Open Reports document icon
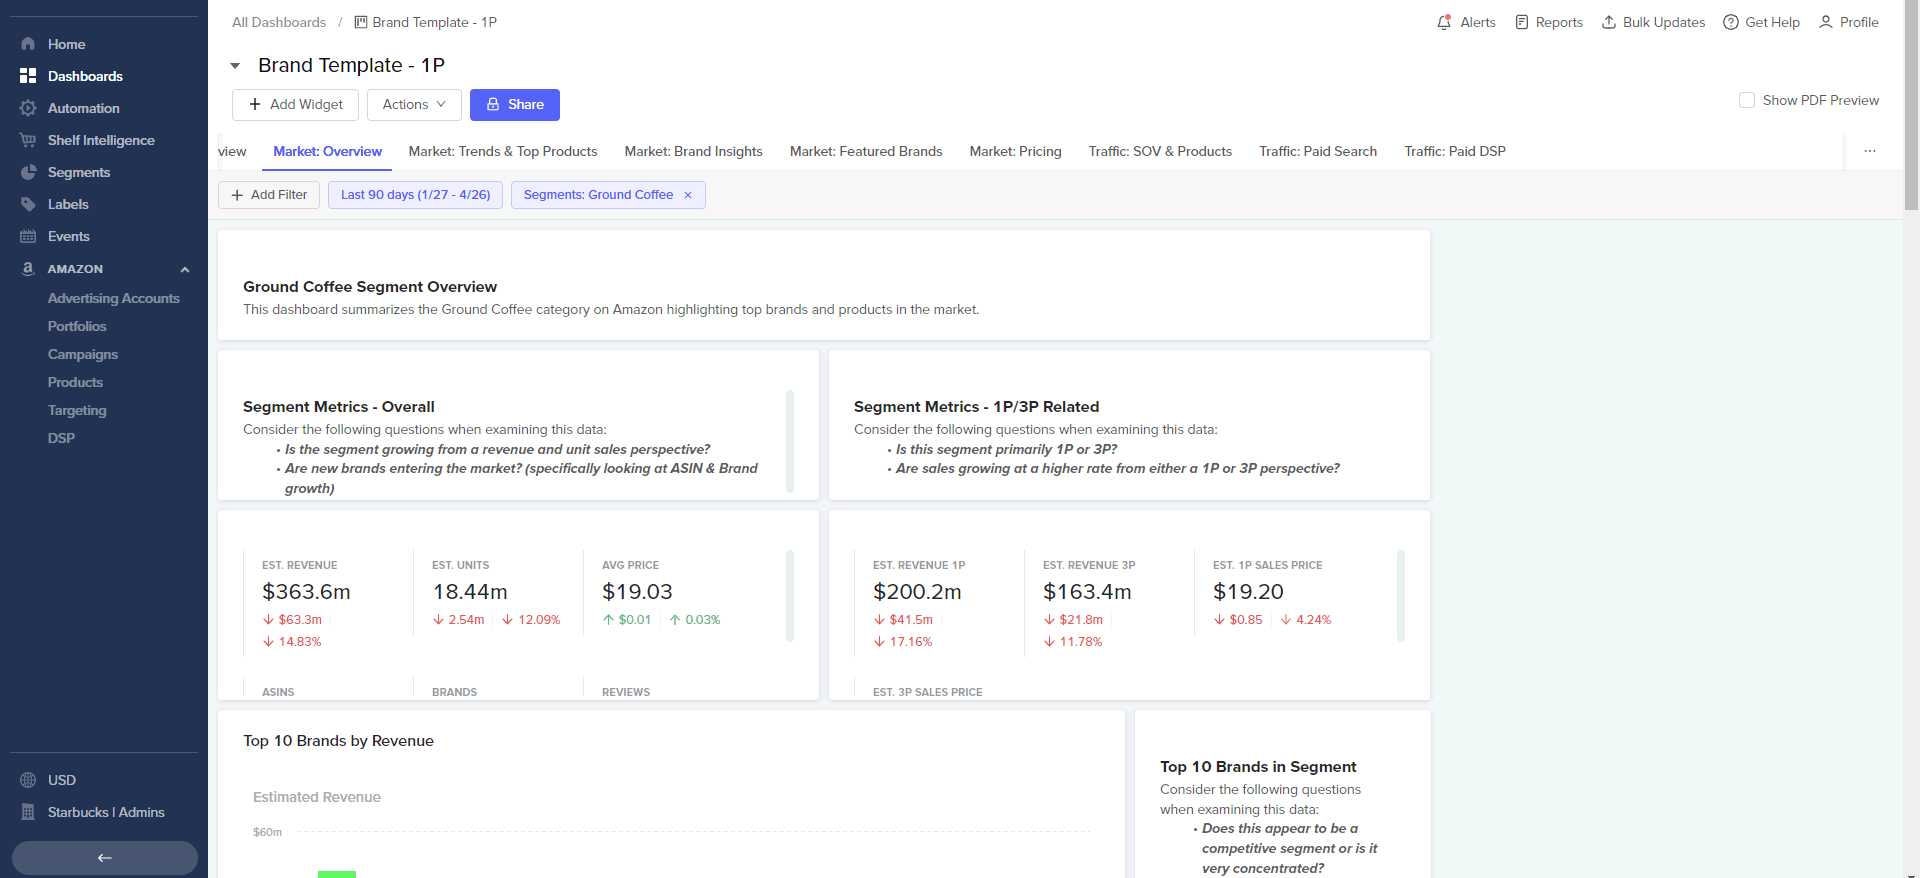Image resolution: width=1920 pixels, height=878 pixels. [x=1522, y=22]
